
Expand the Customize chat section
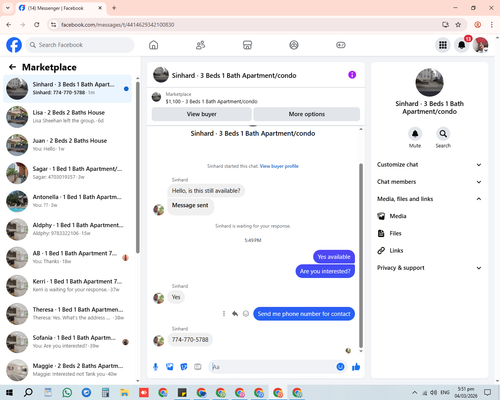429,165
